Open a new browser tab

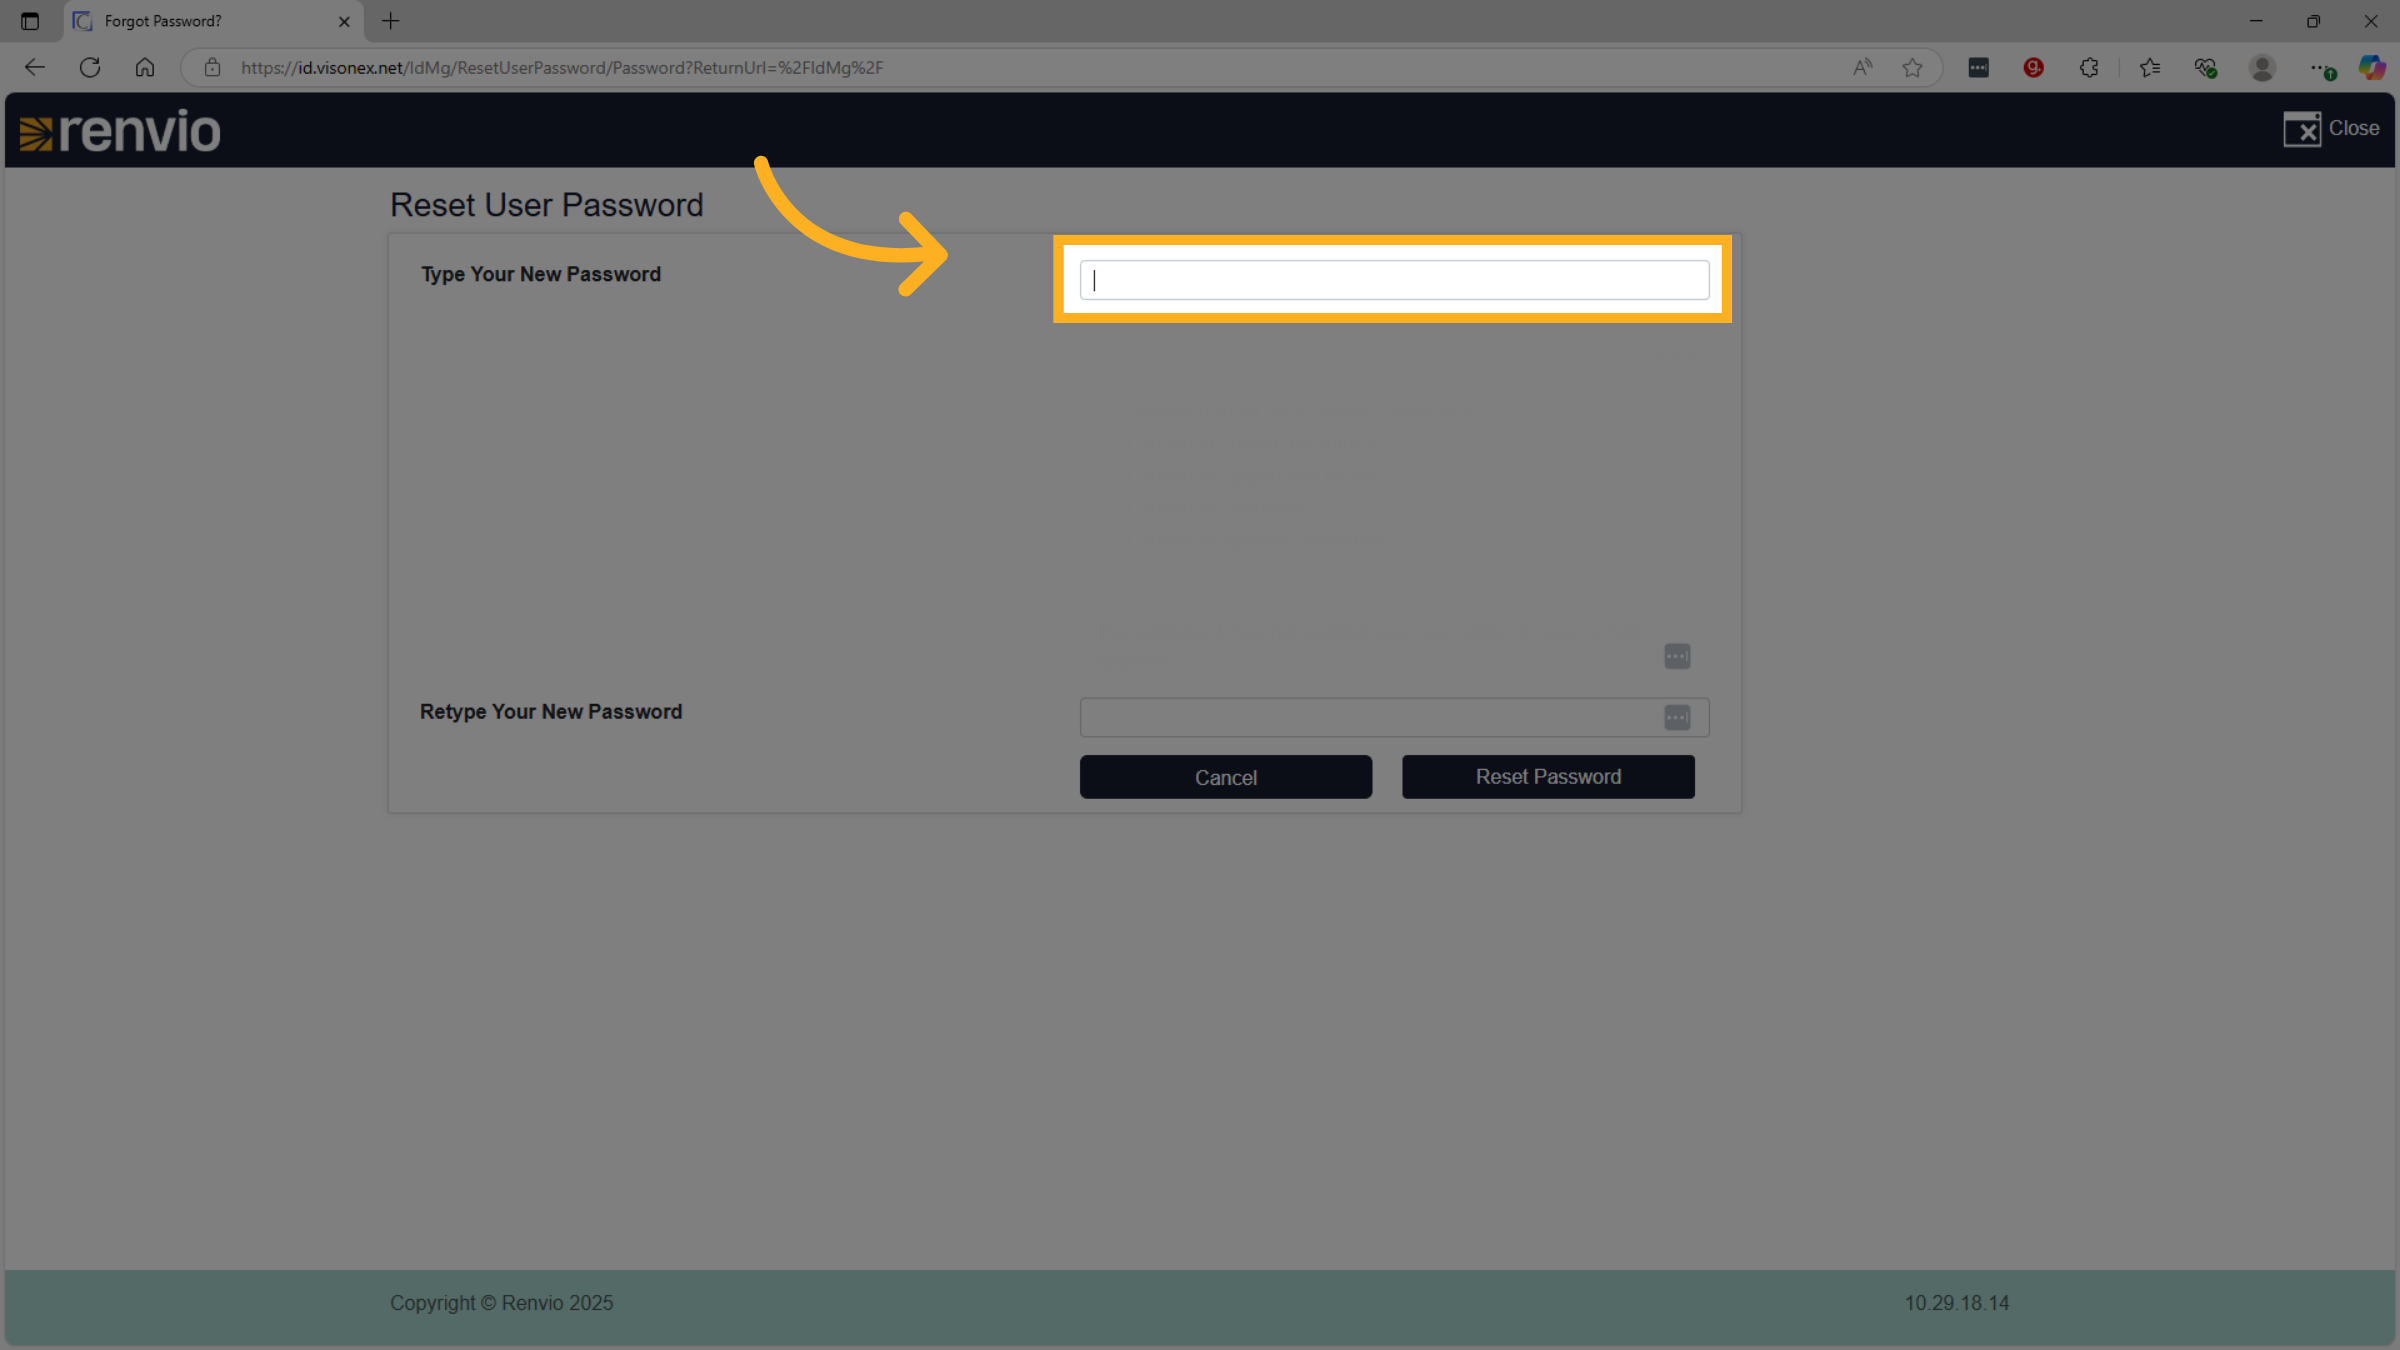[391, 21]
